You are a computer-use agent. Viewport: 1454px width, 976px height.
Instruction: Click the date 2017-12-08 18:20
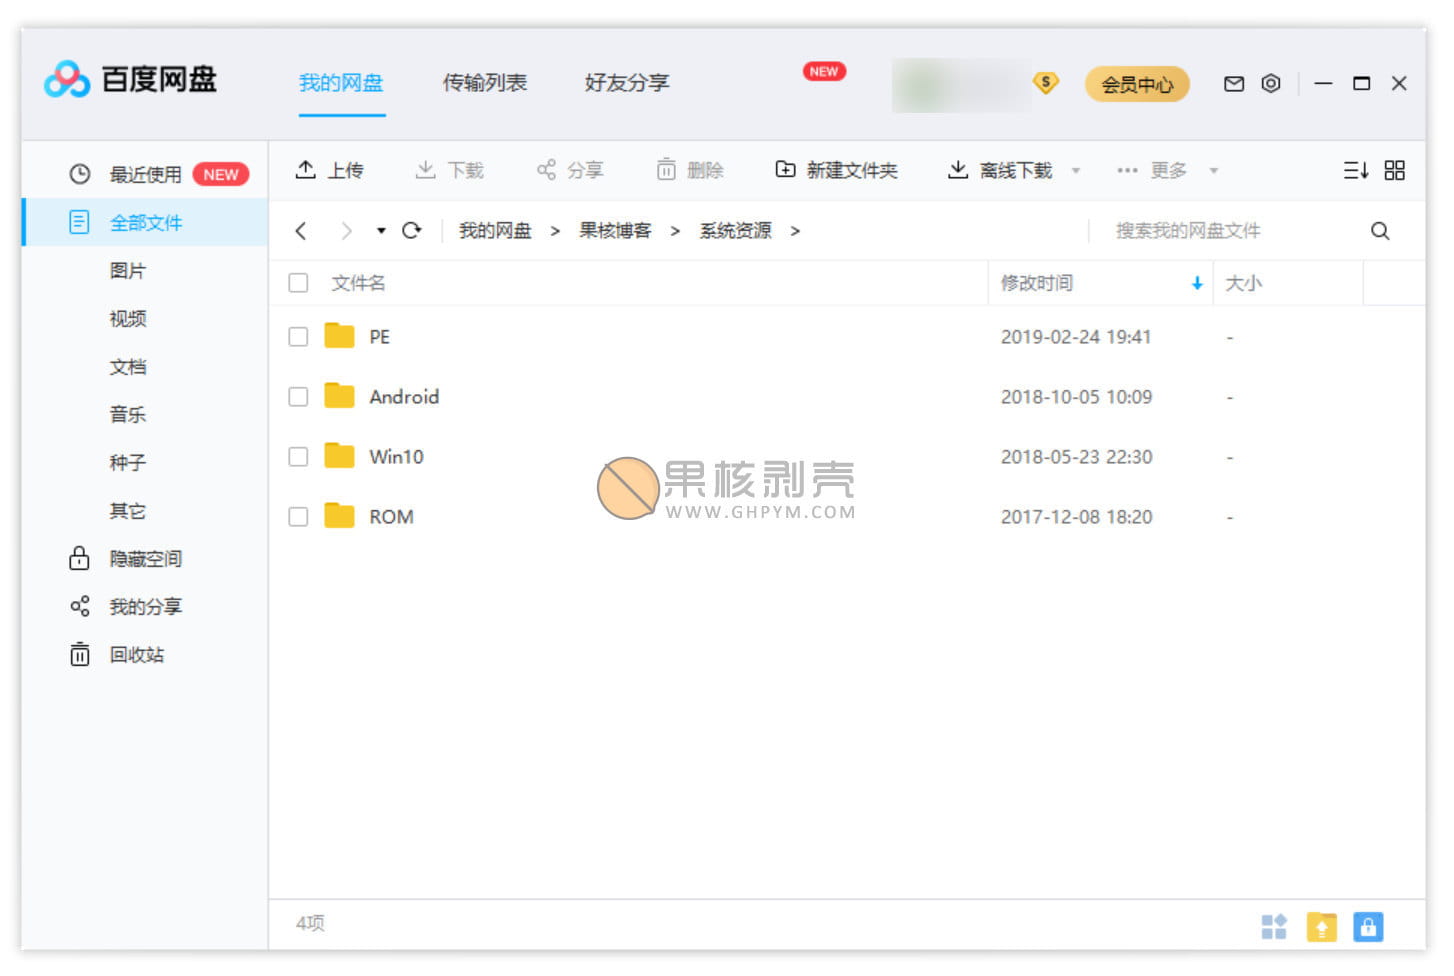click(x=1076, y=517)
